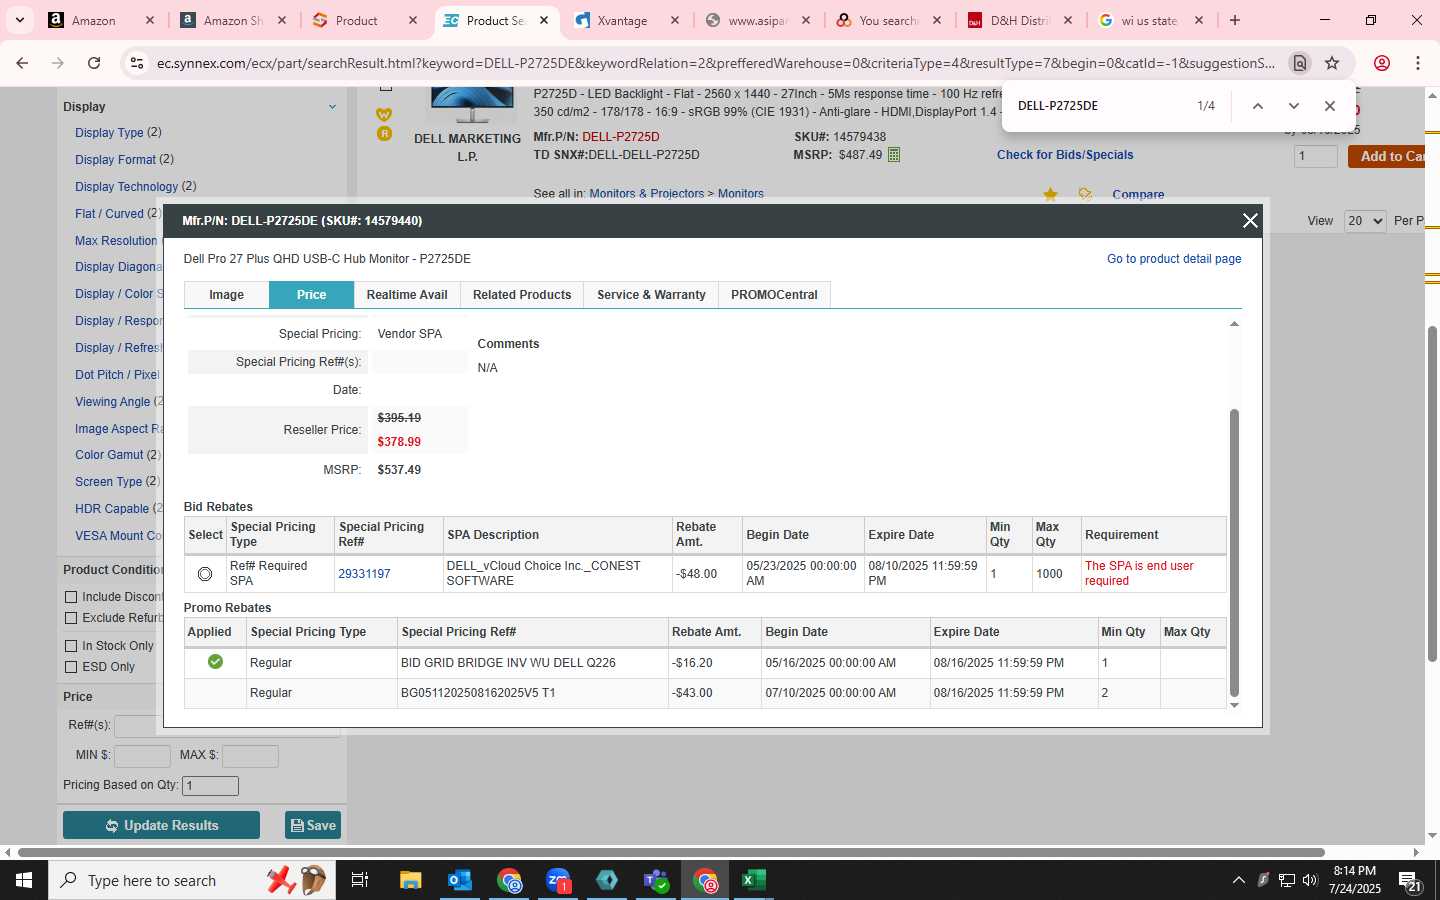The image size is (1440, 900).
Task: Focus the browser address bar
Action: [x=715, y=63]
